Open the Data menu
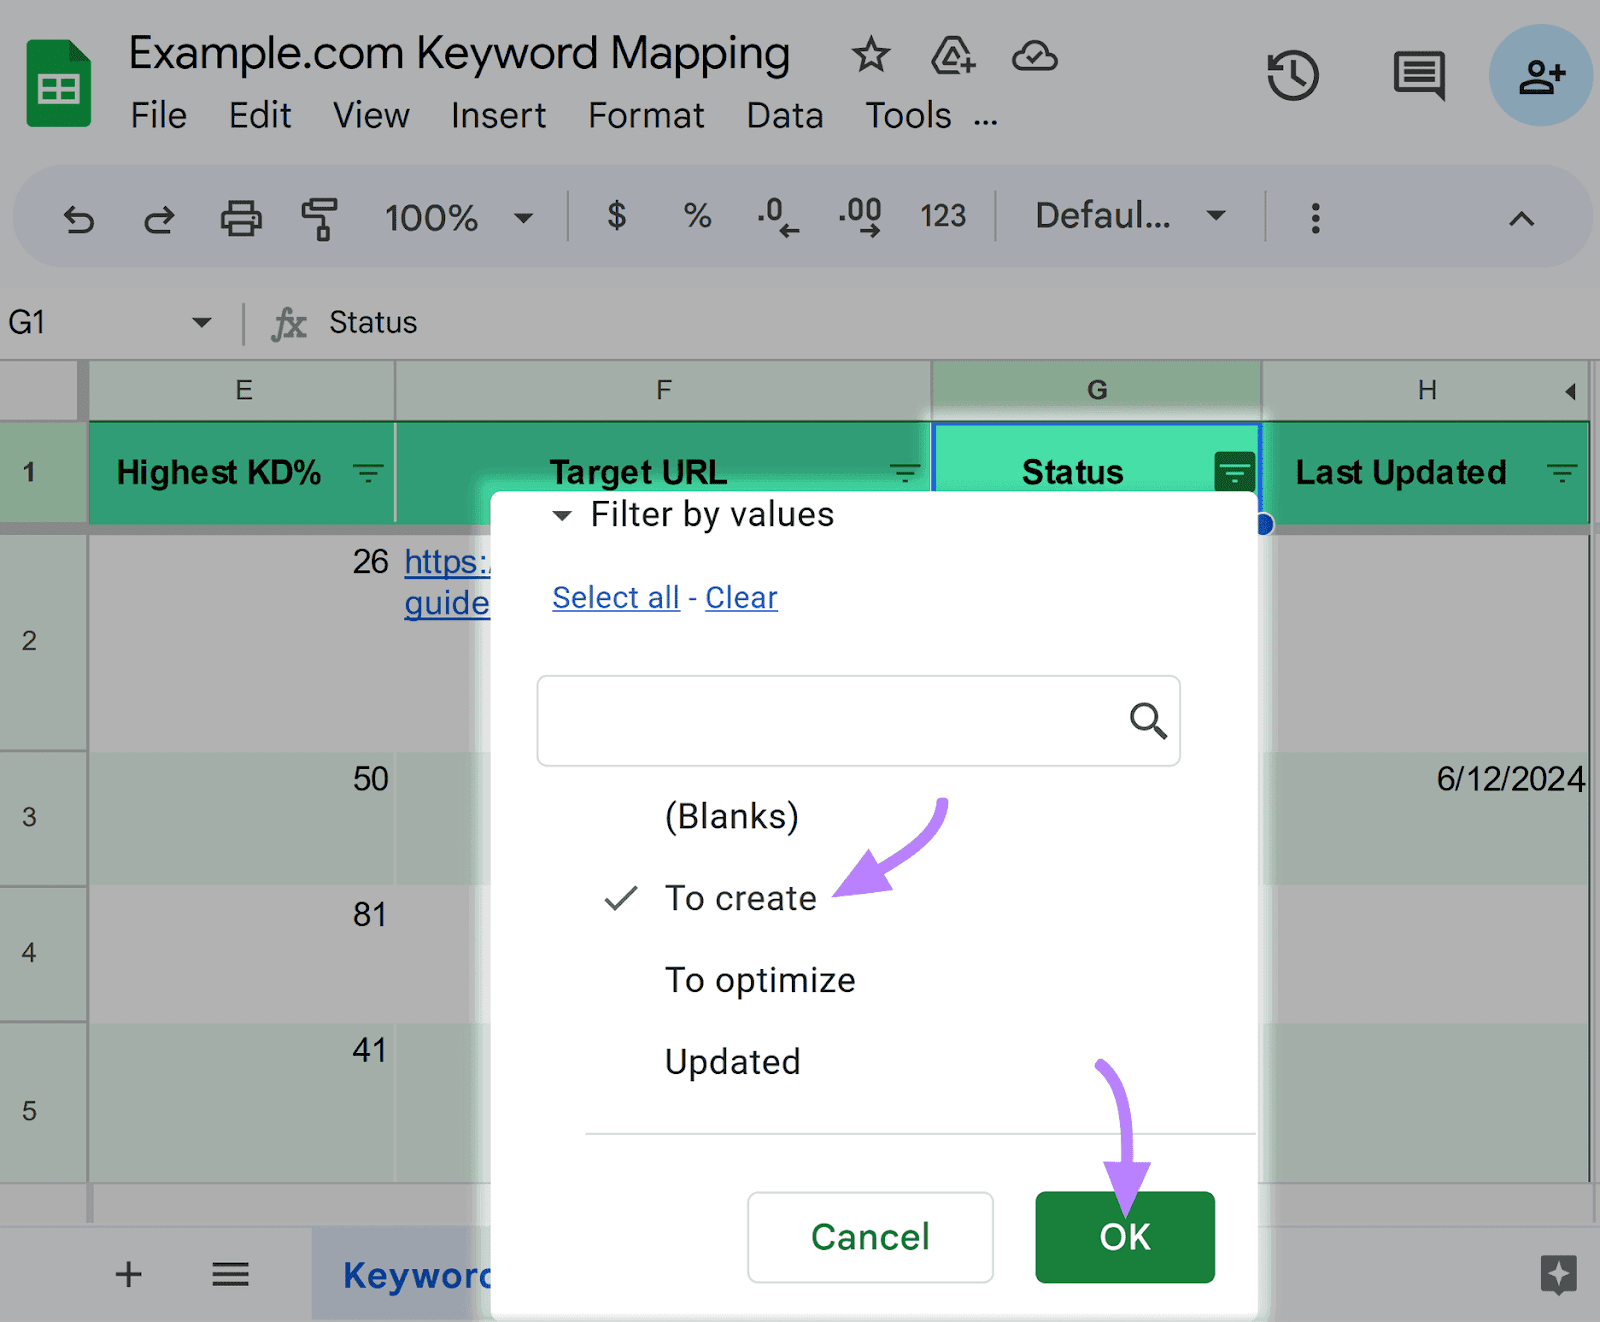This screenshot has width=1600, height=1322. pyautogui.click(x=784, y=115)
